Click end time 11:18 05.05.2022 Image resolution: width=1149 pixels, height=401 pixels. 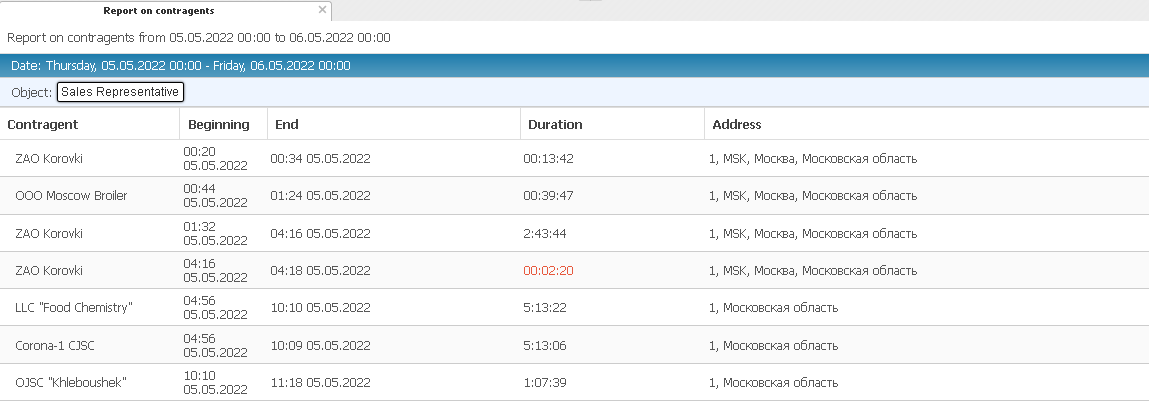point(321,383)
